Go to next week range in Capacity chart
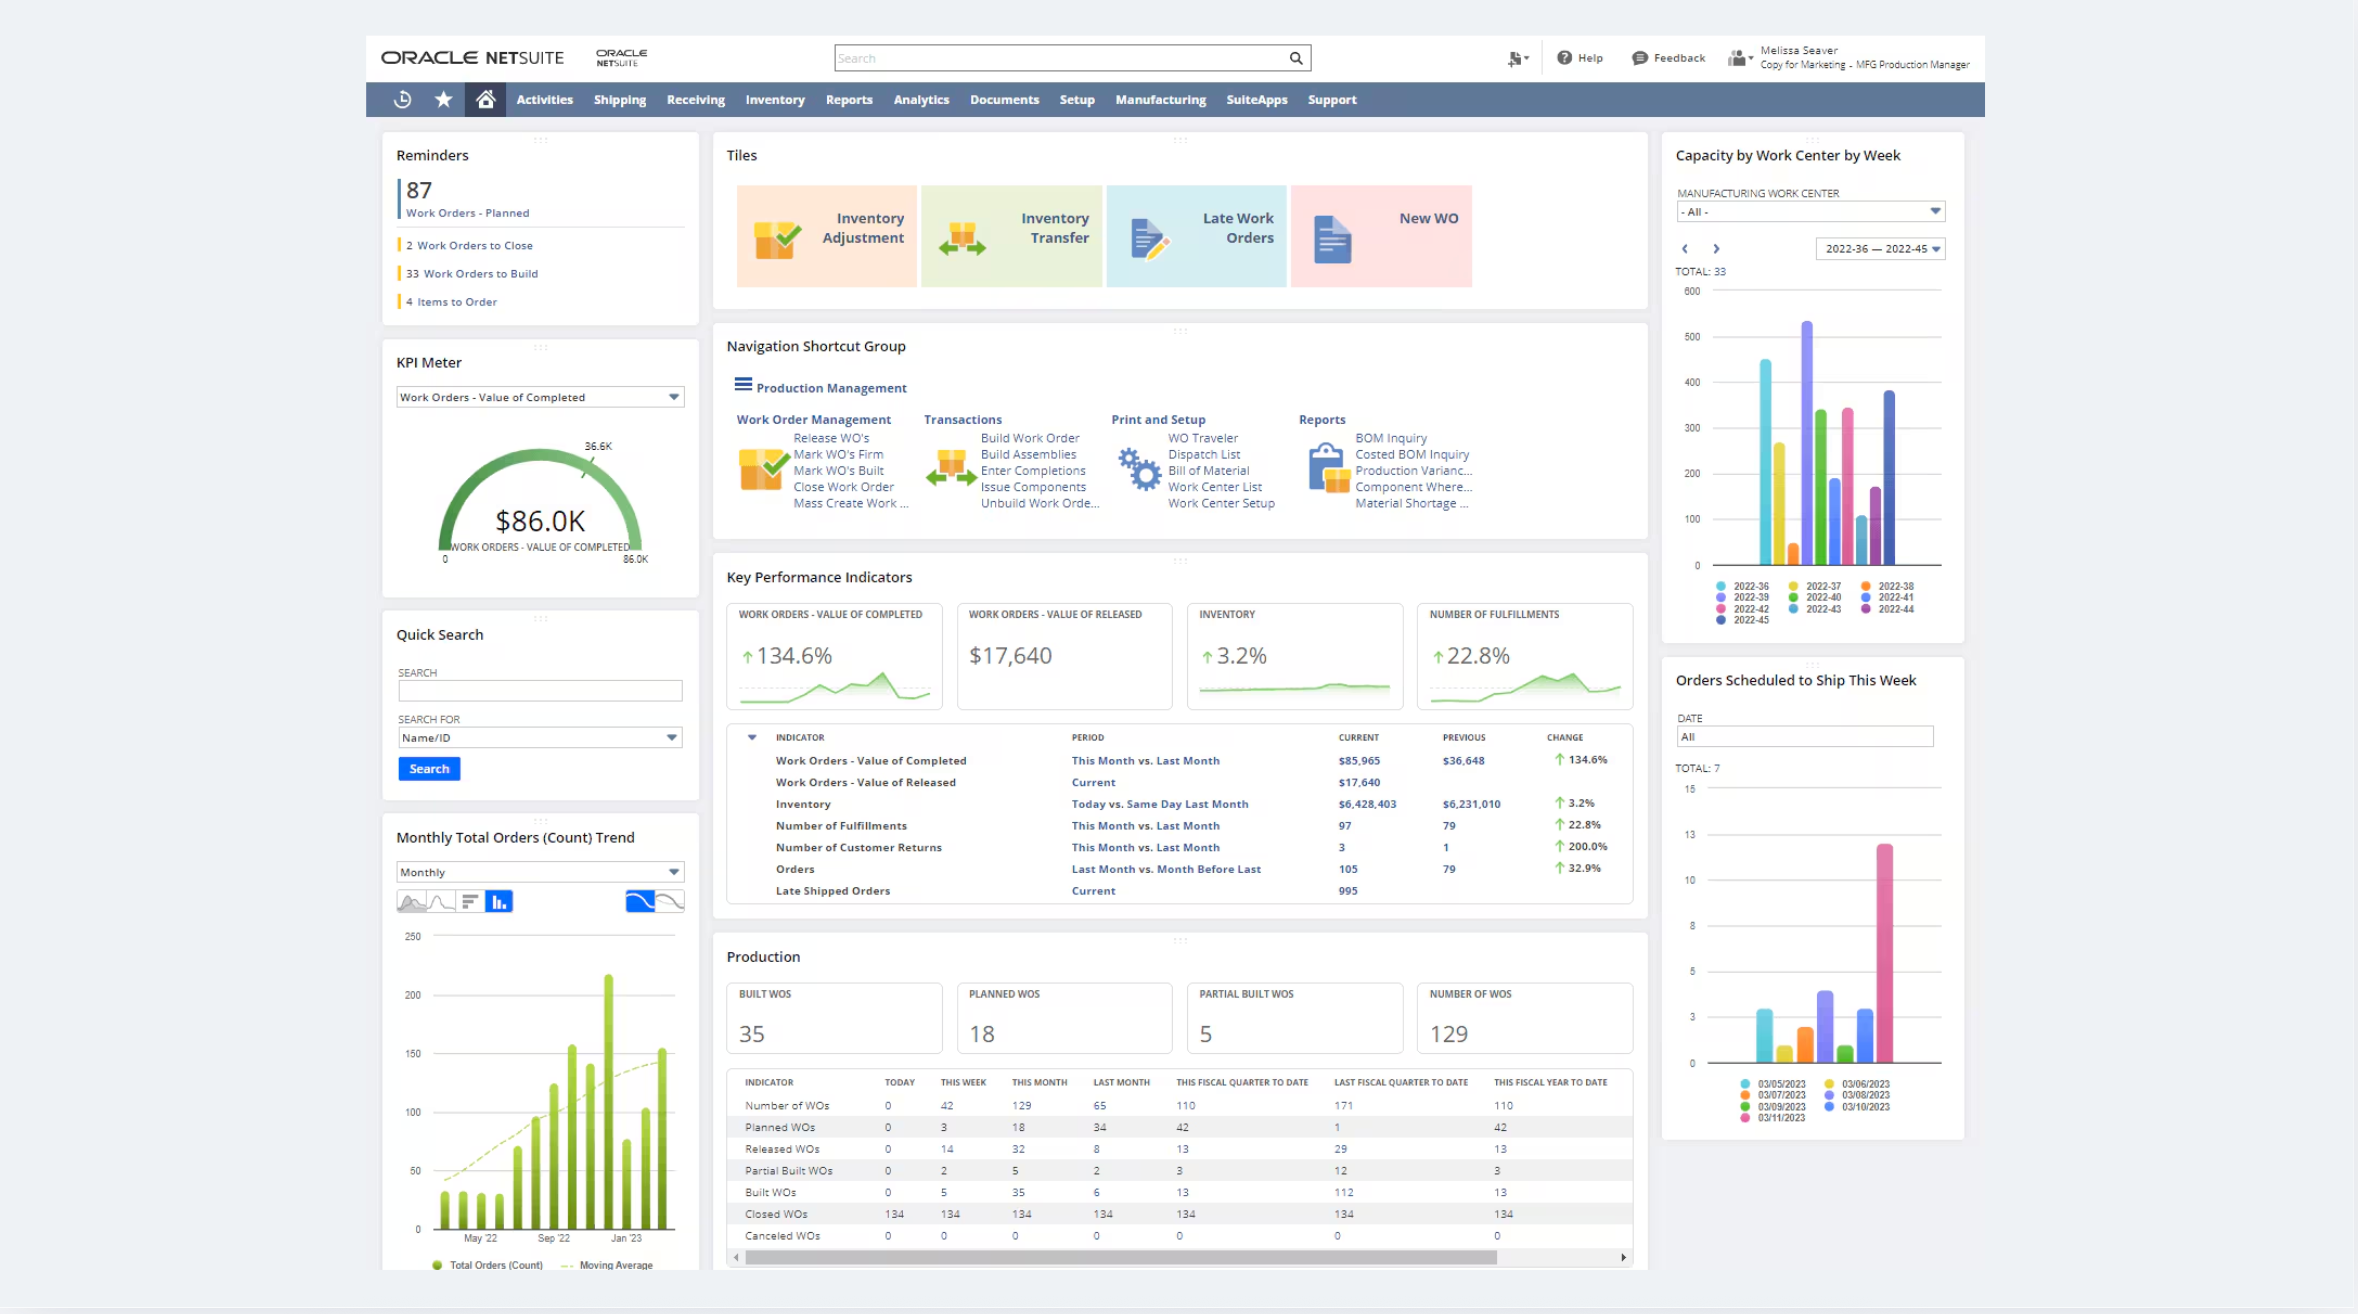Image resolution: width=2358 pixels, height=1314 pixels. coord(1716,249)
